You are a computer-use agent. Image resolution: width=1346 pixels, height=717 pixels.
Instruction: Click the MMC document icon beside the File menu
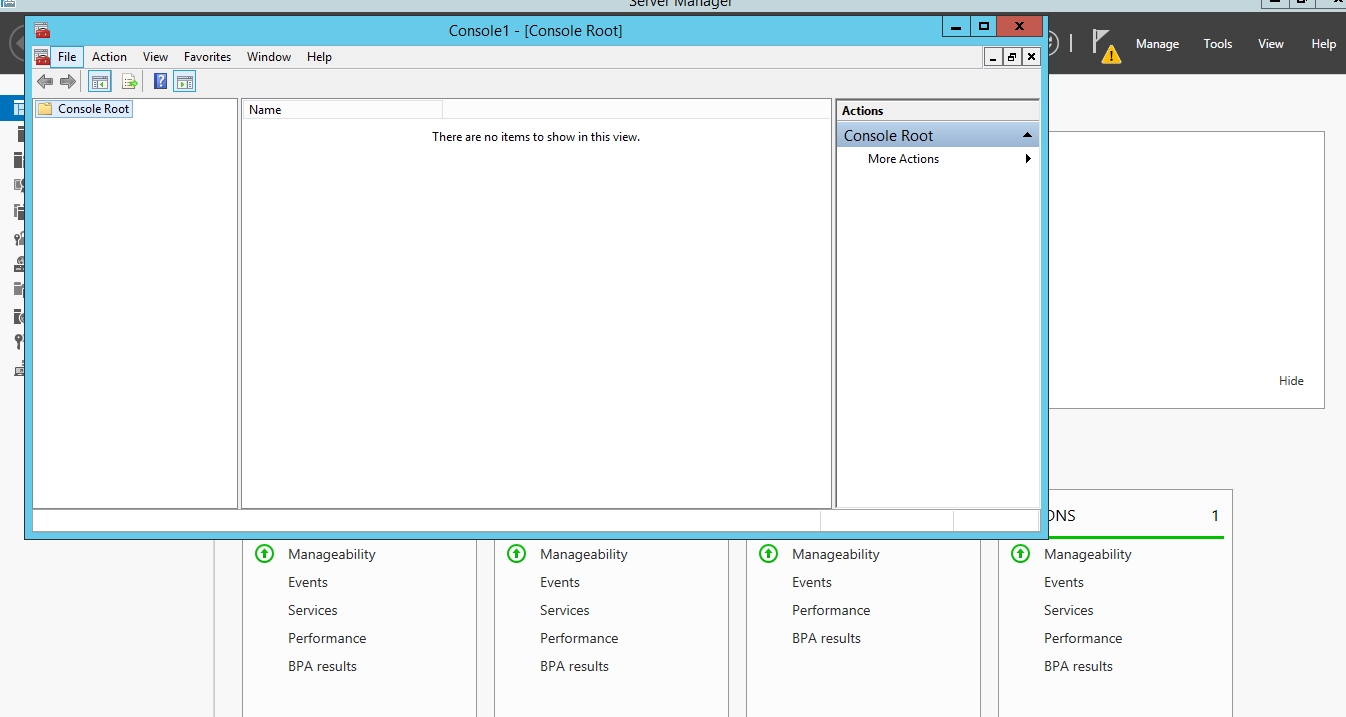tap(42, 57)
